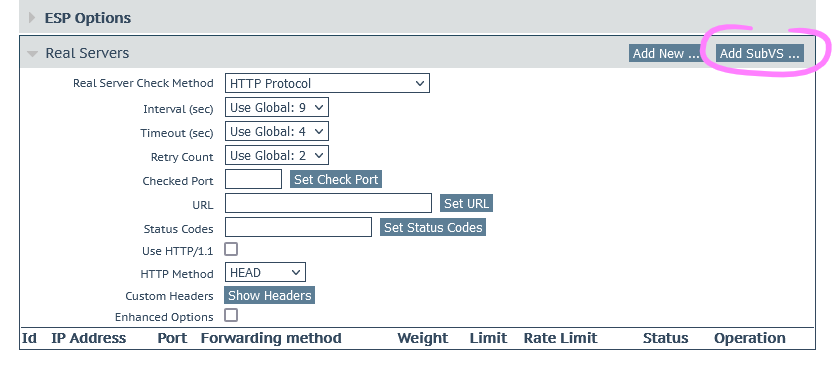Focus the Checked Port input field
This screenshot has height=378, width=837.
(x=253, y=179)
